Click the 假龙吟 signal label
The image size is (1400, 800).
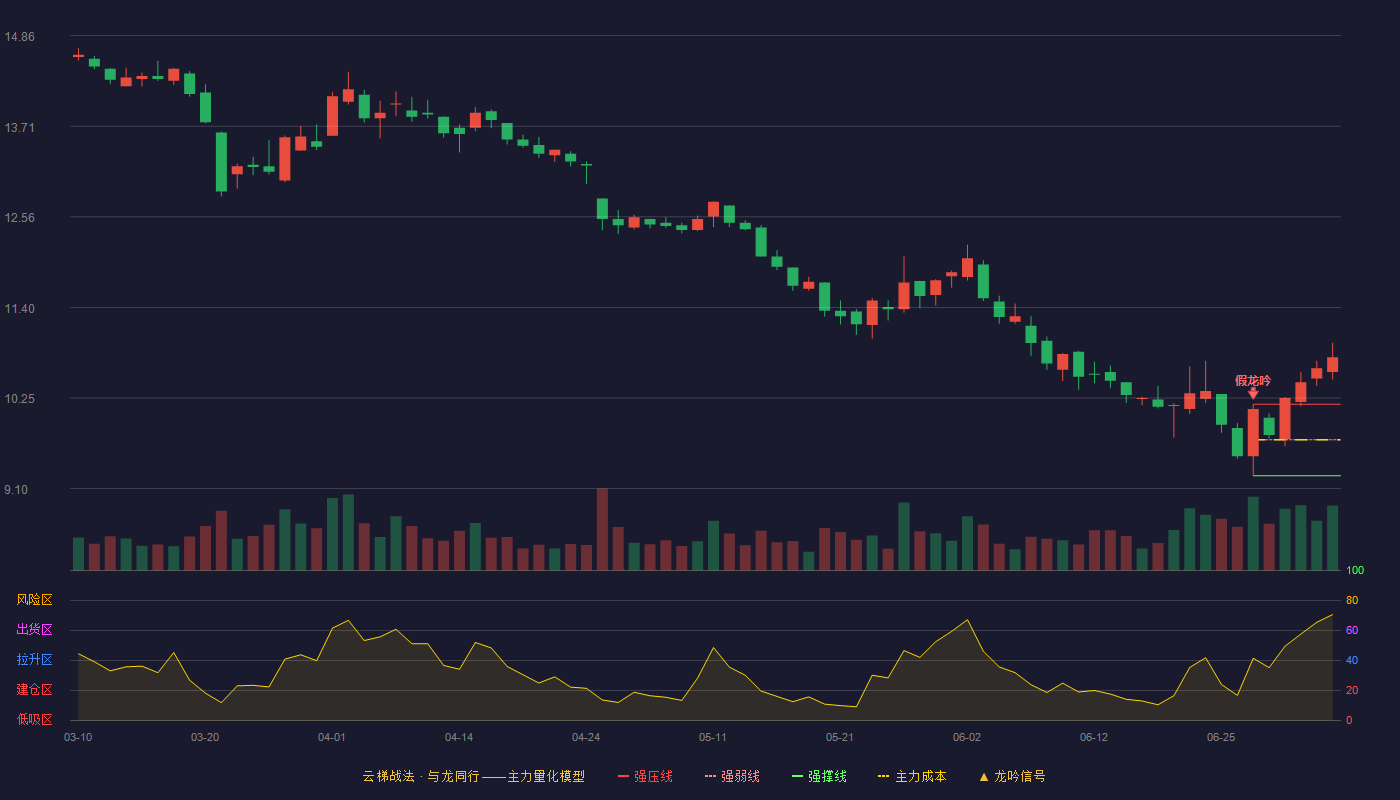point(1253,380)
